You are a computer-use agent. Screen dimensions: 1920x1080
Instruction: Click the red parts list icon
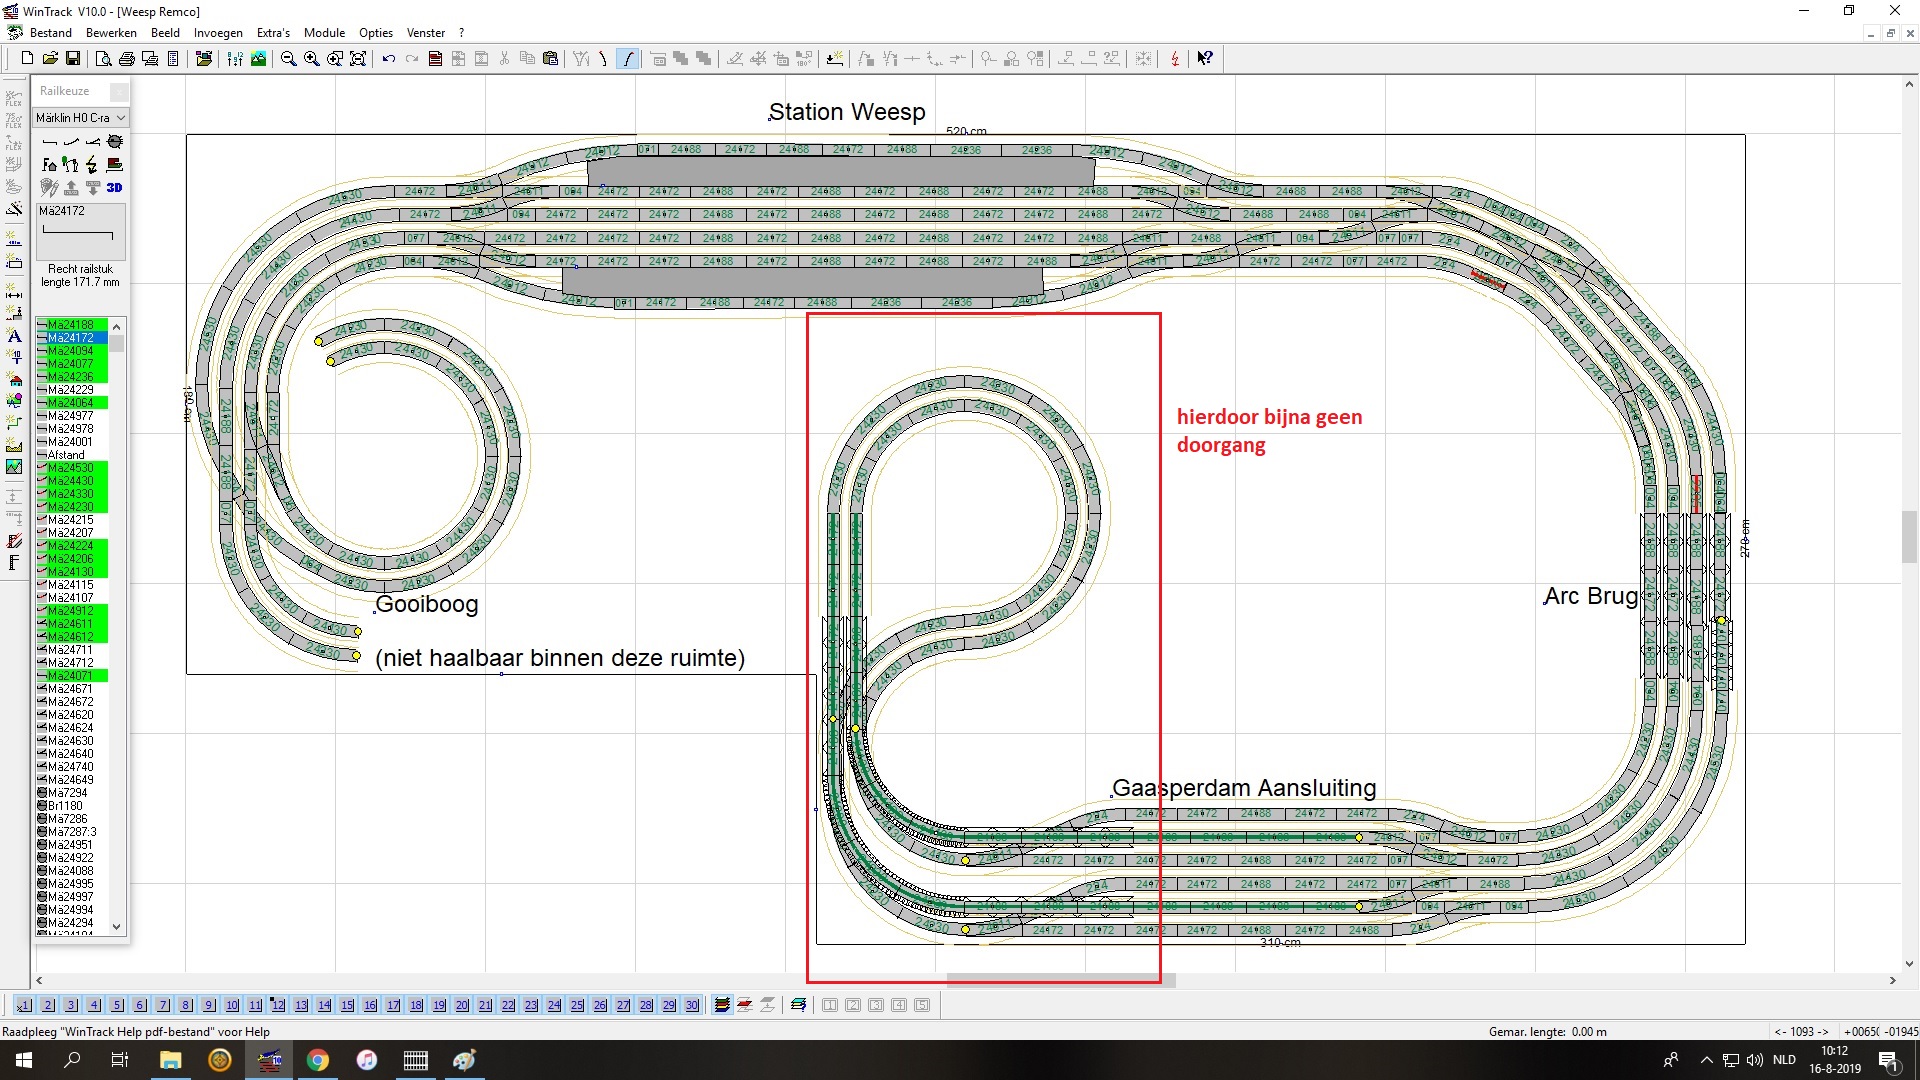click(435, 59)
